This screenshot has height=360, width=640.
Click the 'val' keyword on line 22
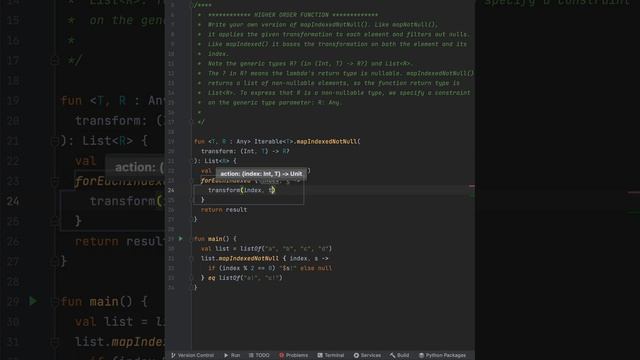pyautogui.click(x=206, y=171)
